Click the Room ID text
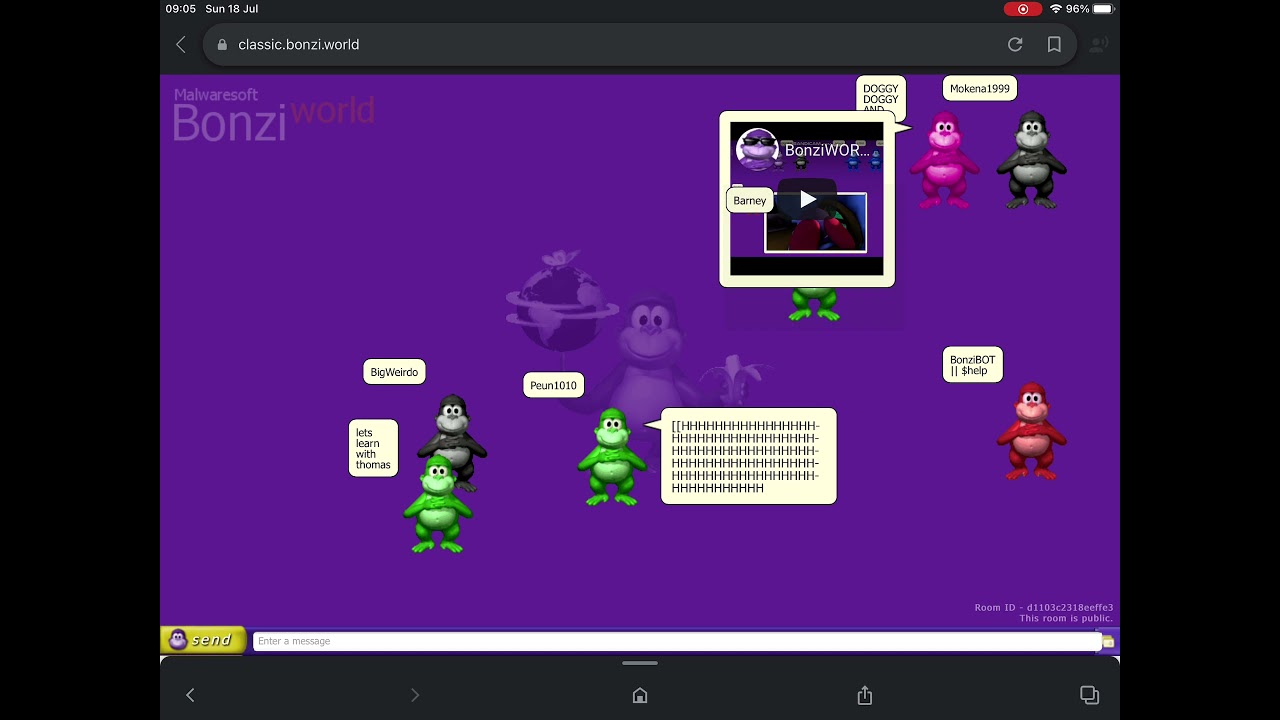This screenshot has height=720, width=1280. tap(1044, 607)
